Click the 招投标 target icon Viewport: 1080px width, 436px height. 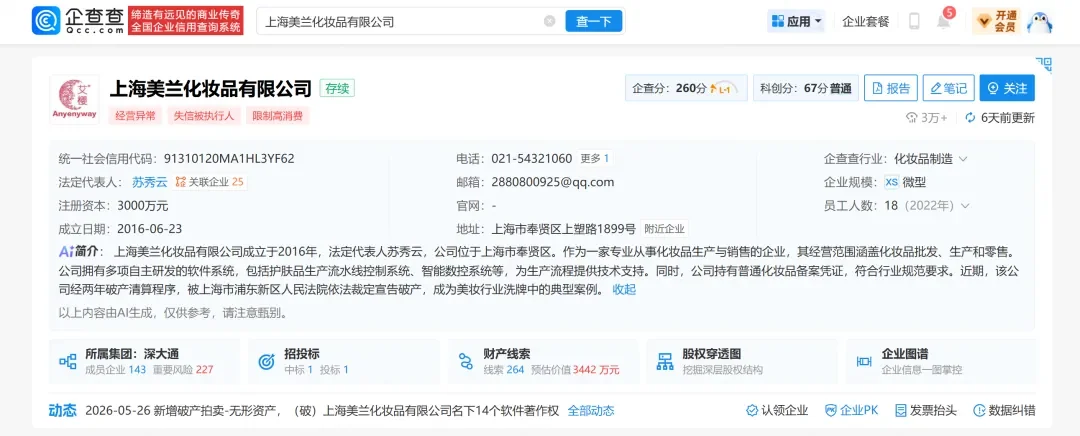tap(267, 362)
